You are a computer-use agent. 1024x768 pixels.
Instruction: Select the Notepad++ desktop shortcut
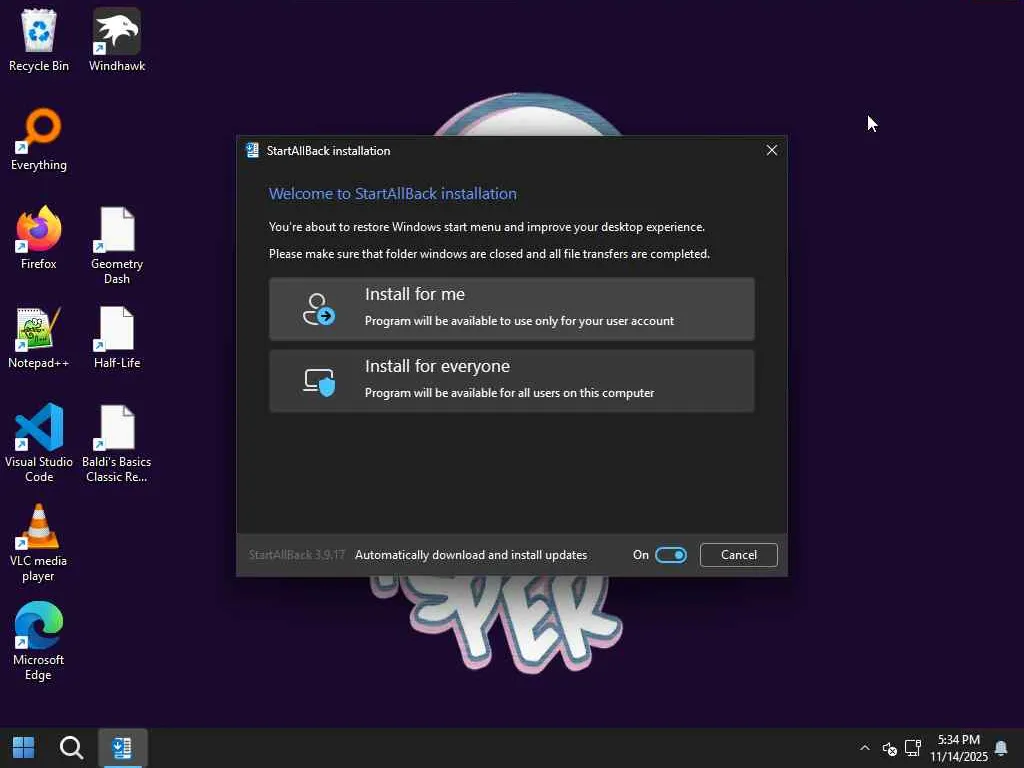(39, 337)
